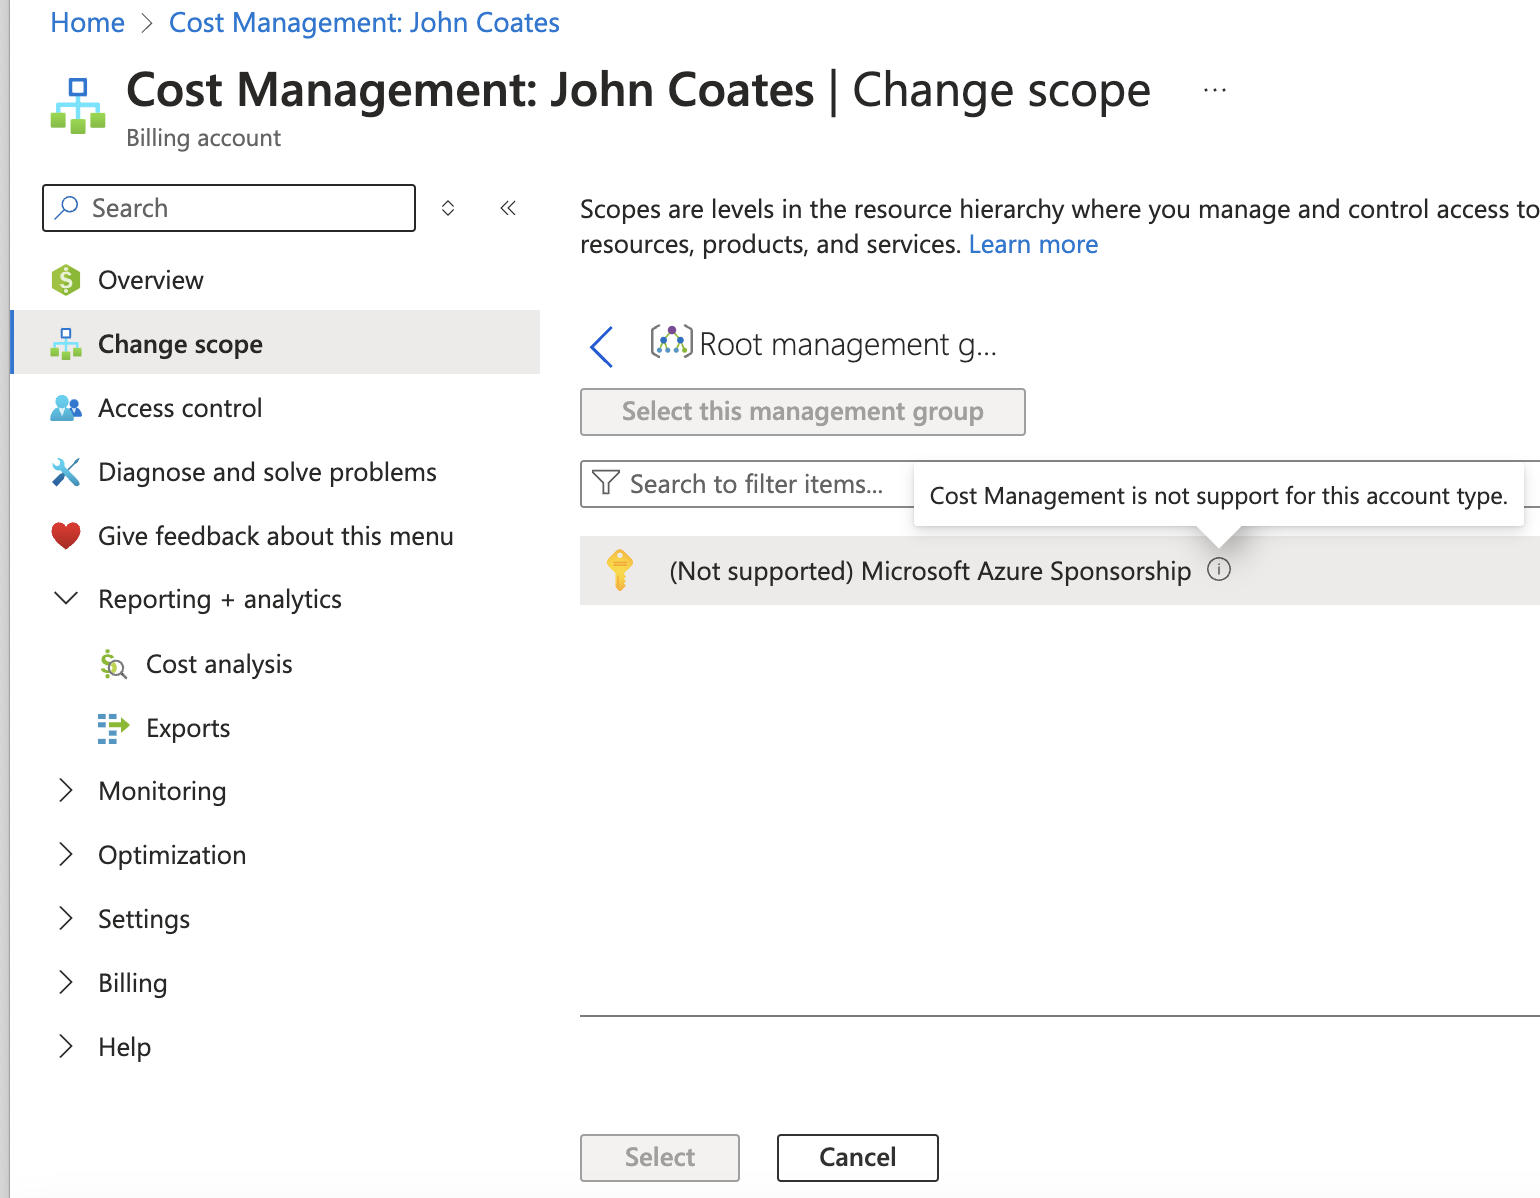Collapse the sidebar with double chevron
Screen dimensions: 1540x1198
click(508, 208)
